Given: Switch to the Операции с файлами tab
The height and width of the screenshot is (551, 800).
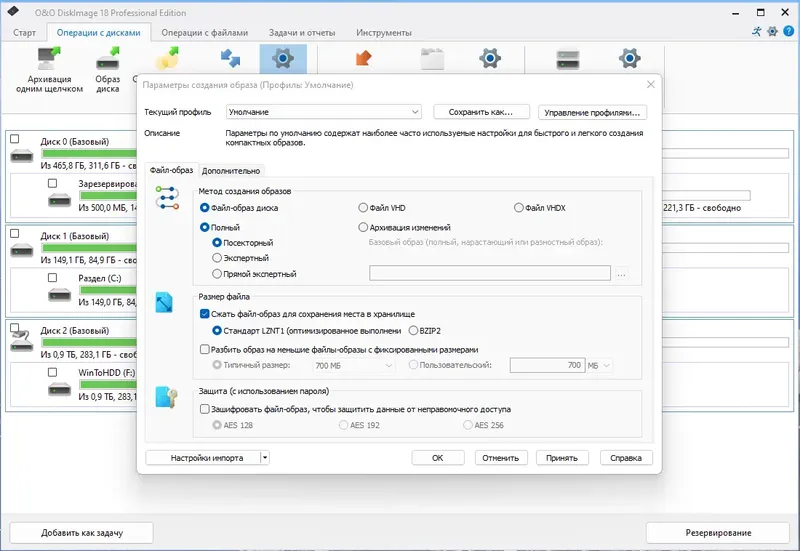Looking at the screenshot, I should pos(205,33).
